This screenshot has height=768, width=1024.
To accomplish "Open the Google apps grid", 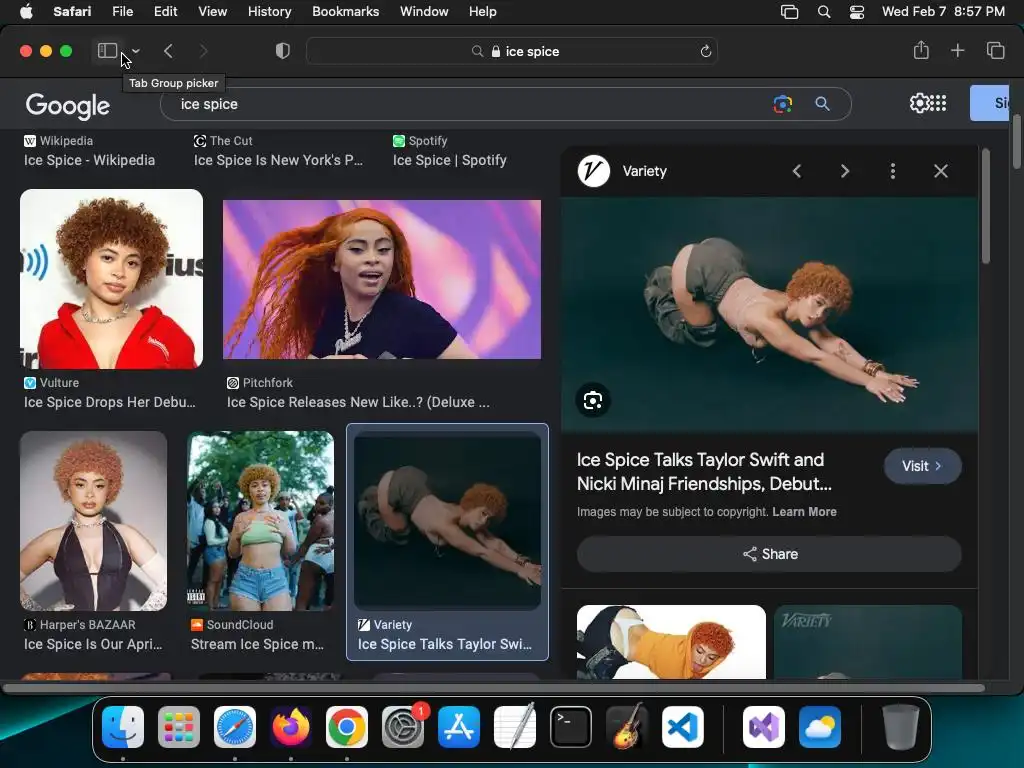I will tap(938, 103).
